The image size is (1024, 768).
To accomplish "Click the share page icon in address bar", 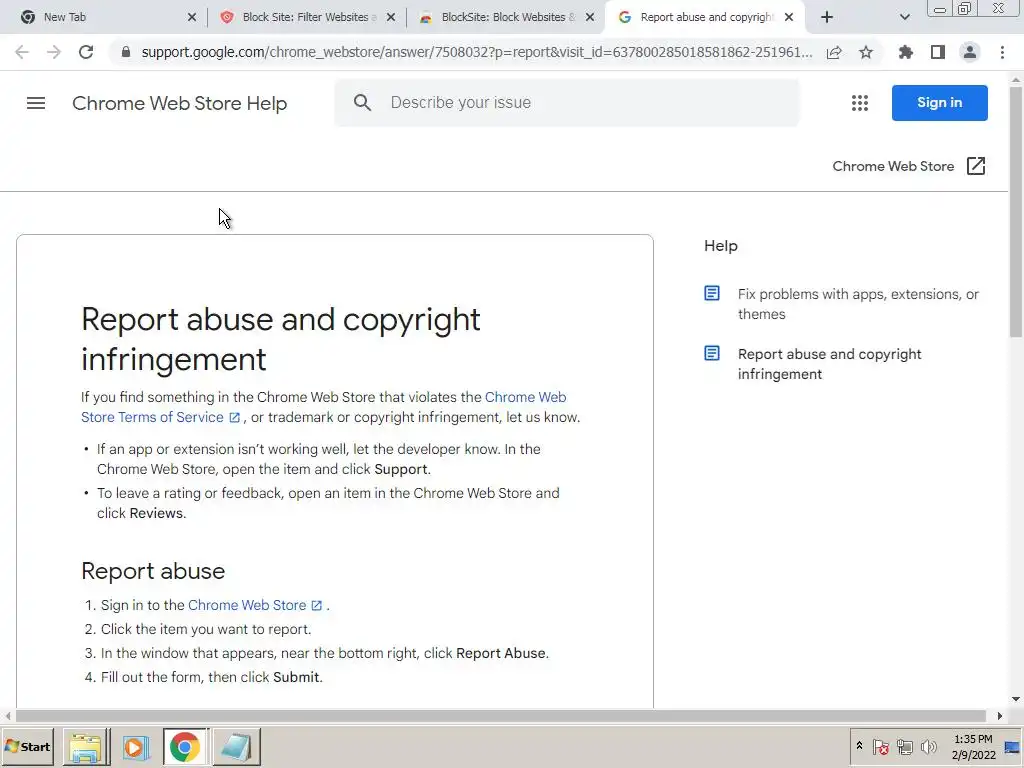I will pyautogui.click(x=834, y=52).
